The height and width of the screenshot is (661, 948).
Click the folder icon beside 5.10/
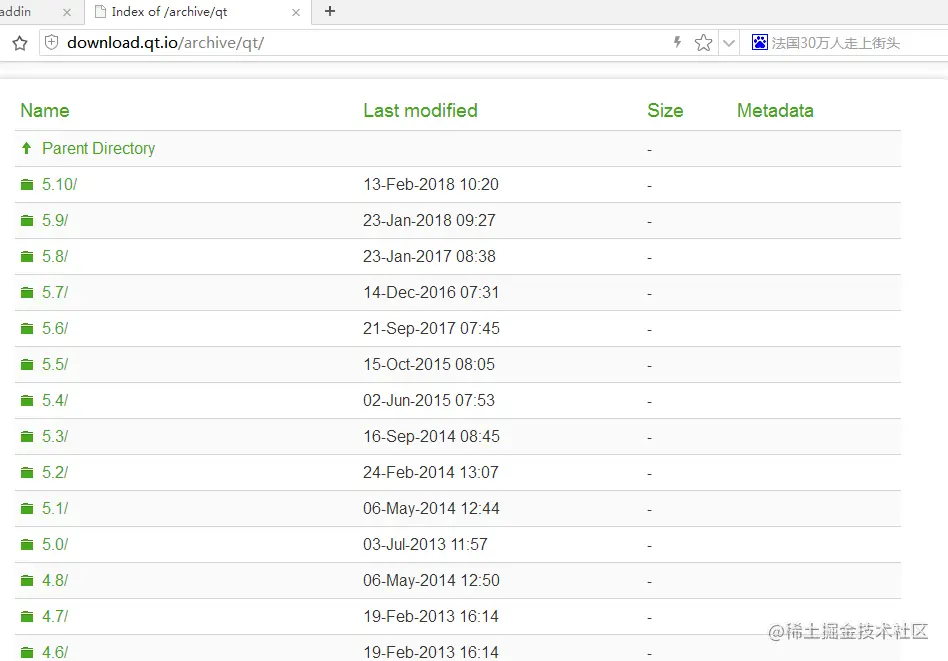coord(27,184)
